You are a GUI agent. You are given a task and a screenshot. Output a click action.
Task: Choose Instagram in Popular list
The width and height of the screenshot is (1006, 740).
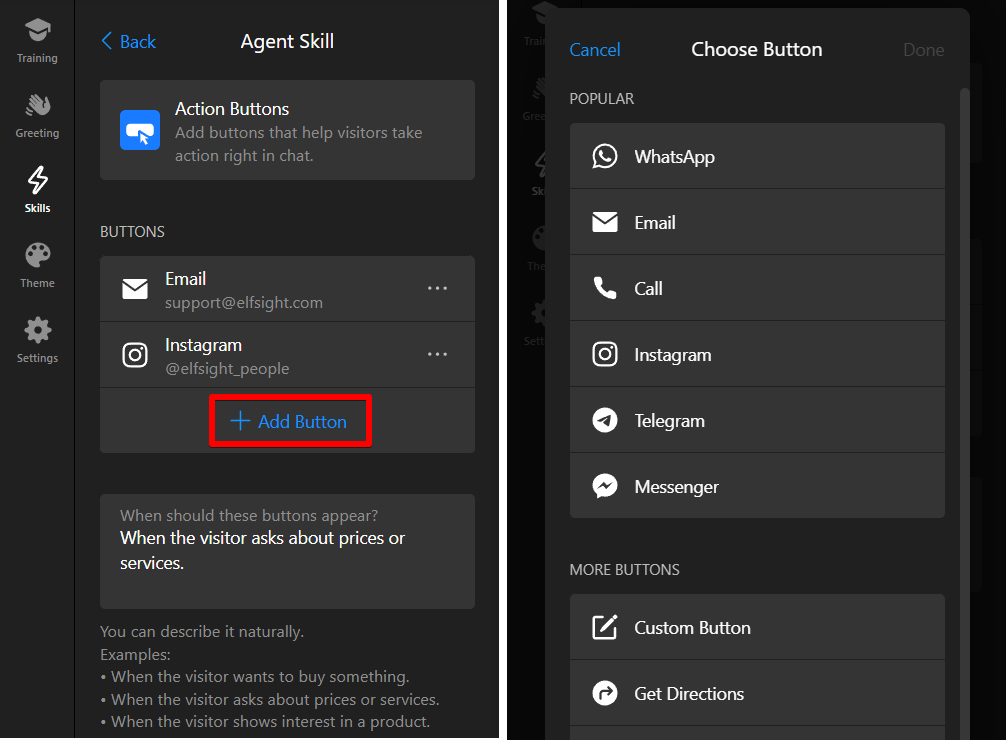(x=757, y=354)
